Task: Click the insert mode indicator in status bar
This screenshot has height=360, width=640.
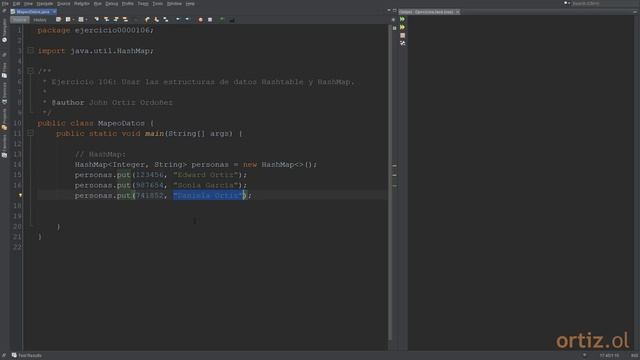Action: [634, 356]
